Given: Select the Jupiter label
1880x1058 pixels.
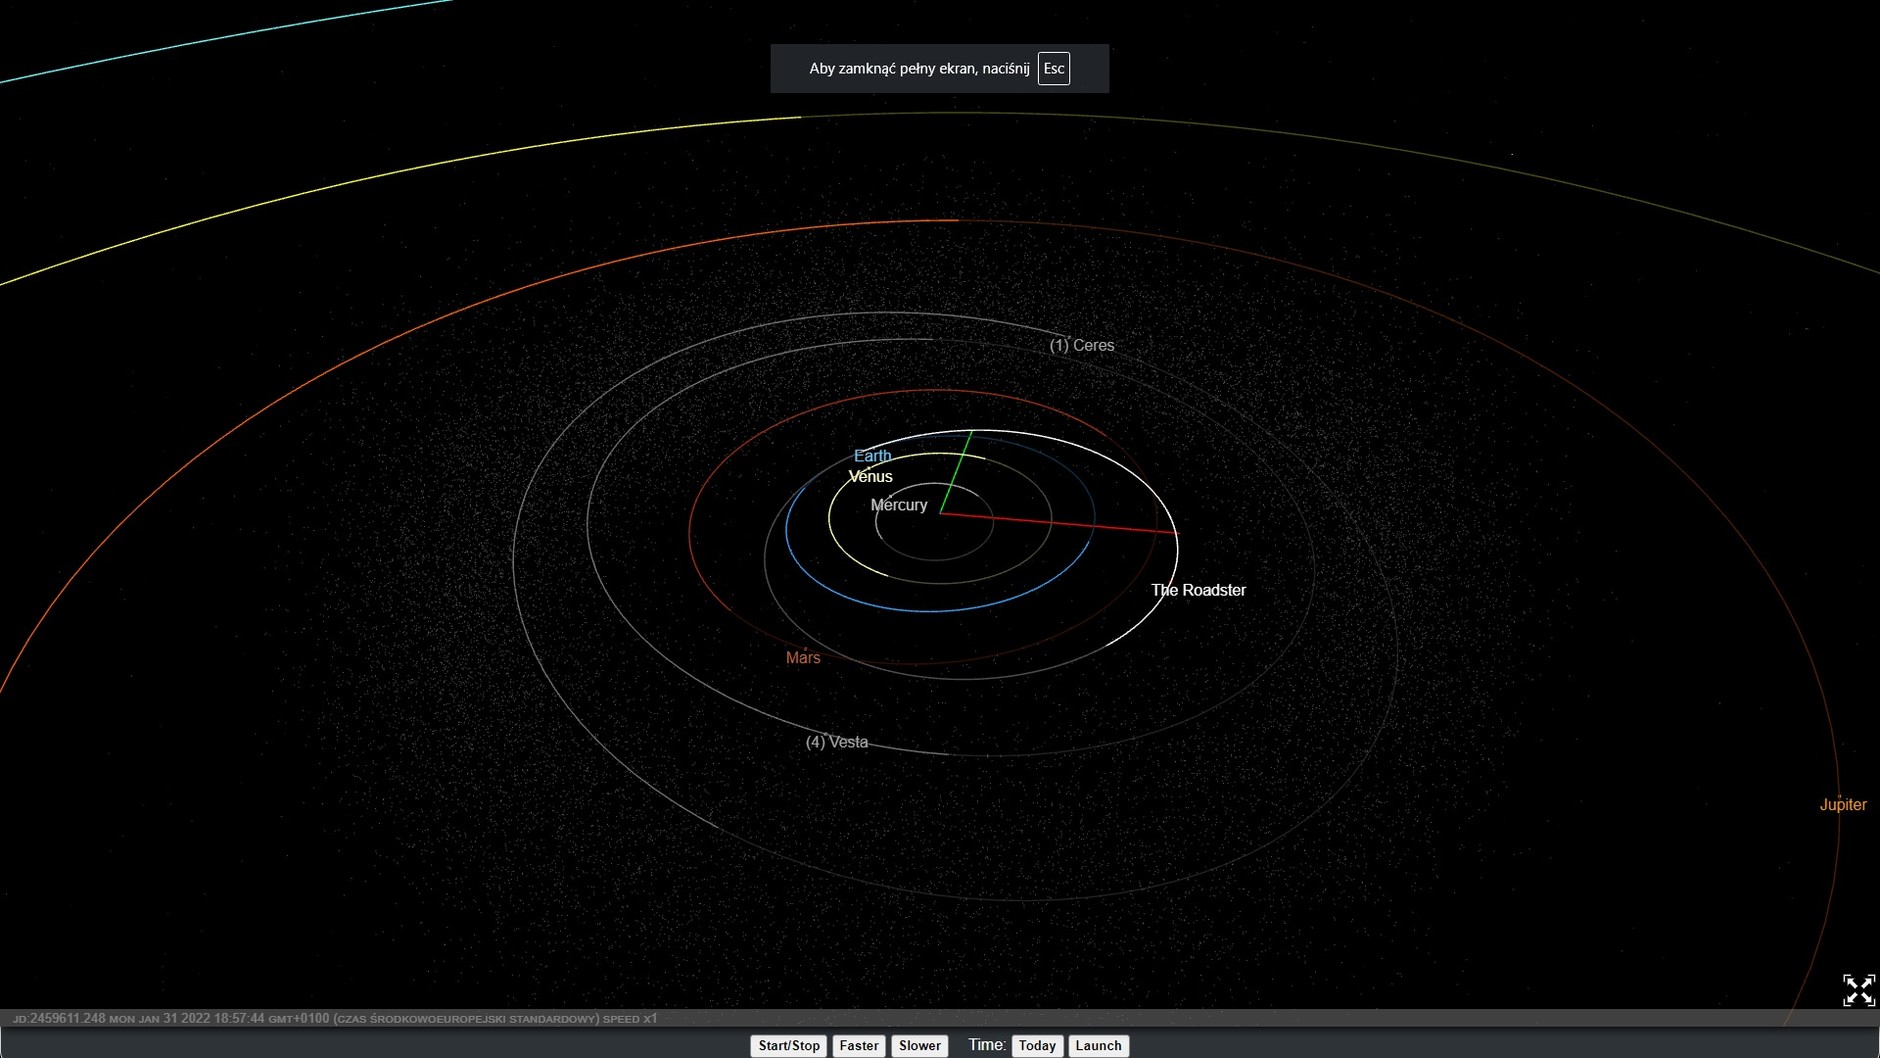Looking at the screenshot, I should click(1842, 804).
